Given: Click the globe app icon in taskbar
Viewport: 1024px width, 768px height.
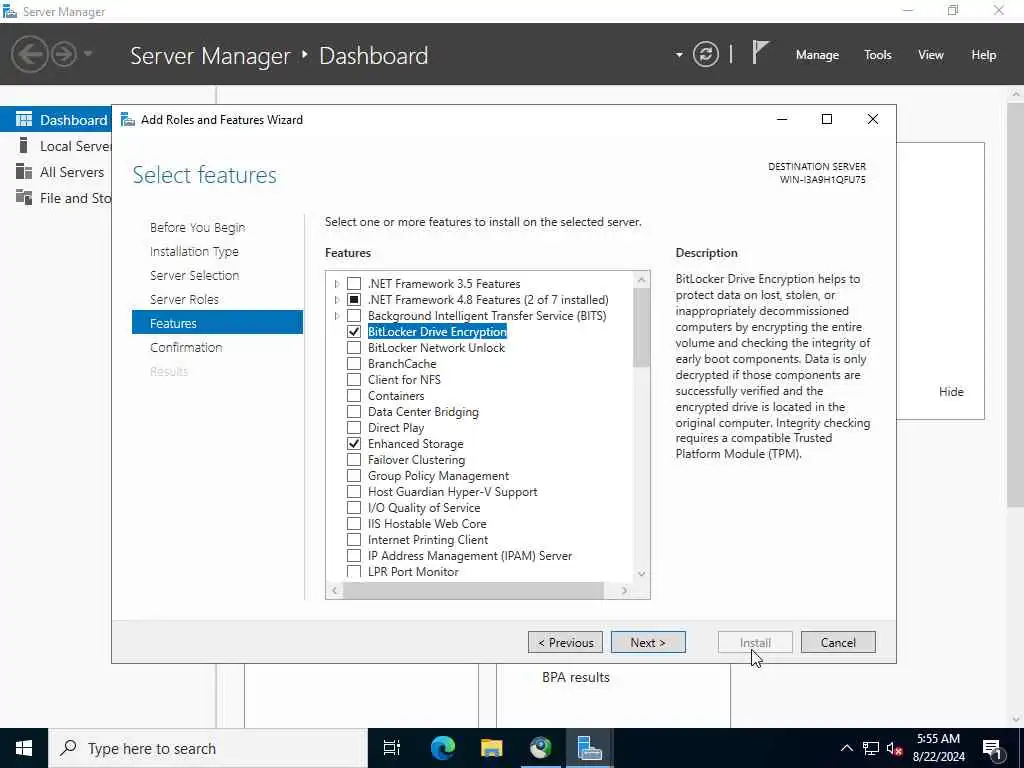Looking at the screenshot, I should point(540,748).
